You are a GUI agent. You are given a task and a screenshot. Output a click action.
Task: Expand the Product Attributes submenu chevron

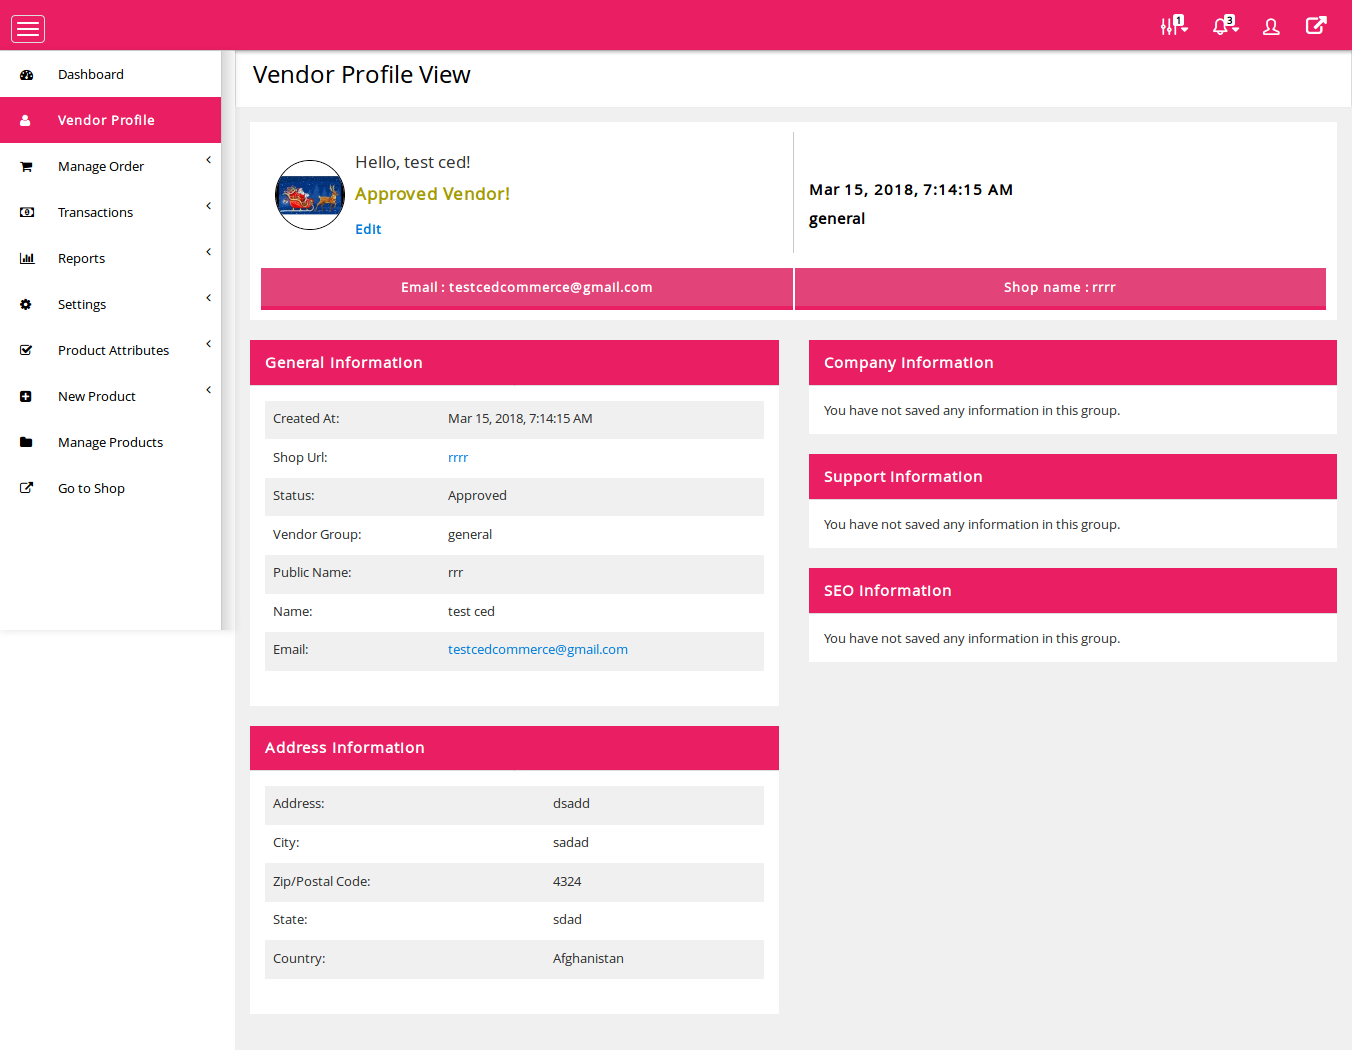(208, 344)
